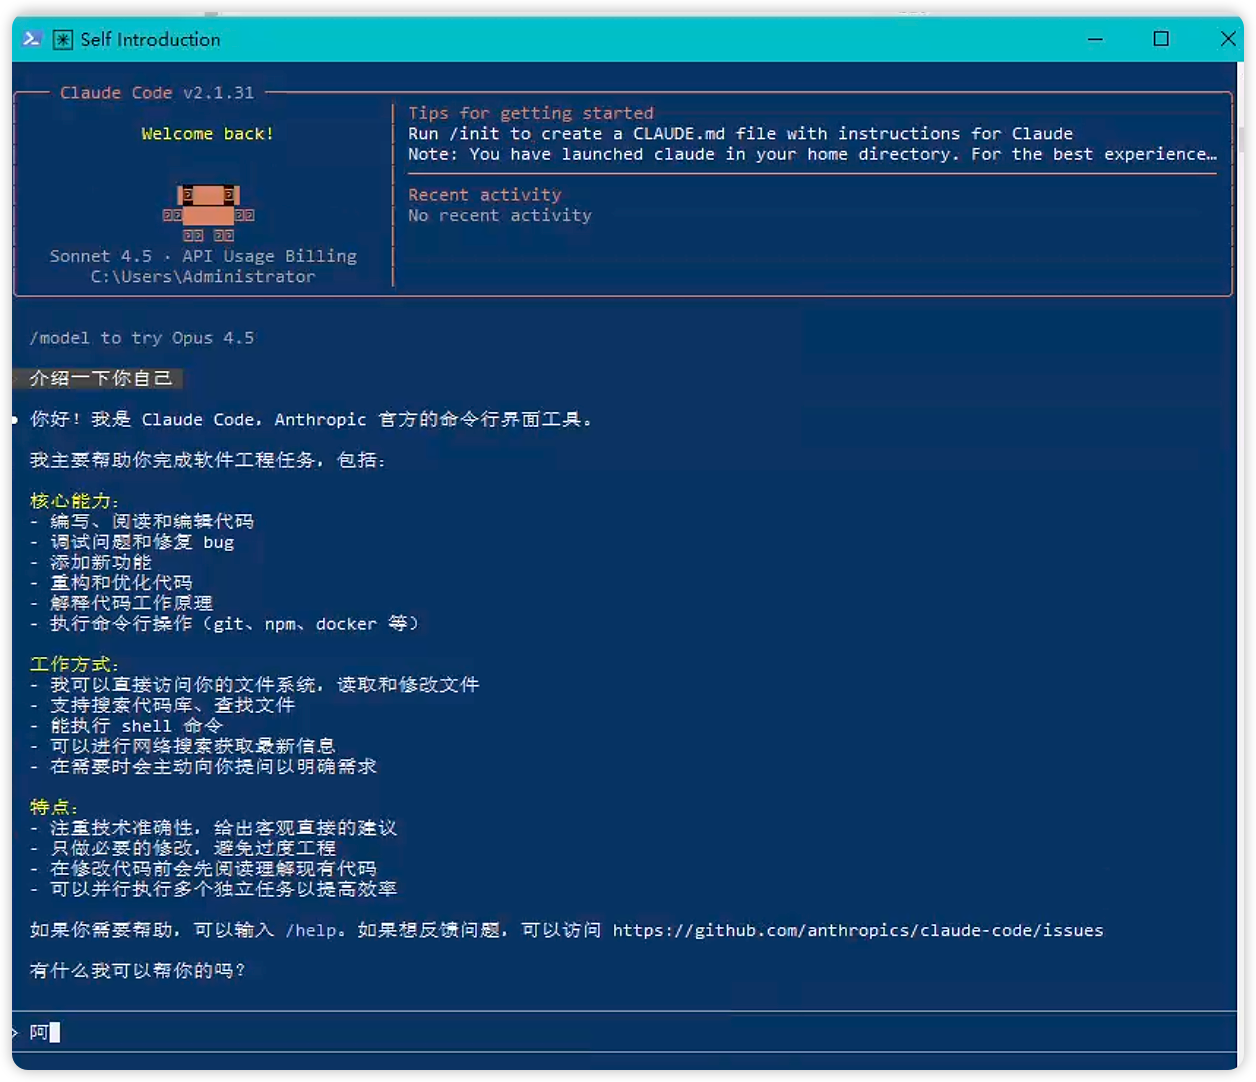
Task: Click the Claude asterisk icon beside Self Introduction
Action: tap(63, 39)
